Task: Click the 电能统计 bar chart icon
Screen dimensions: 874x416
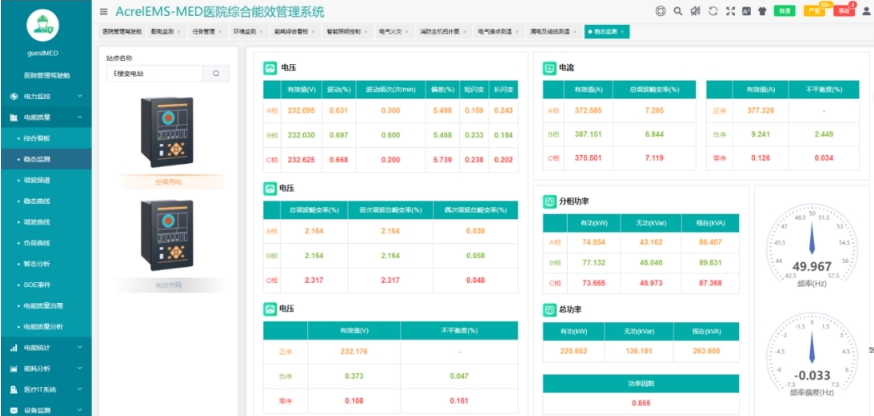Action: click(x=14, y=348)
